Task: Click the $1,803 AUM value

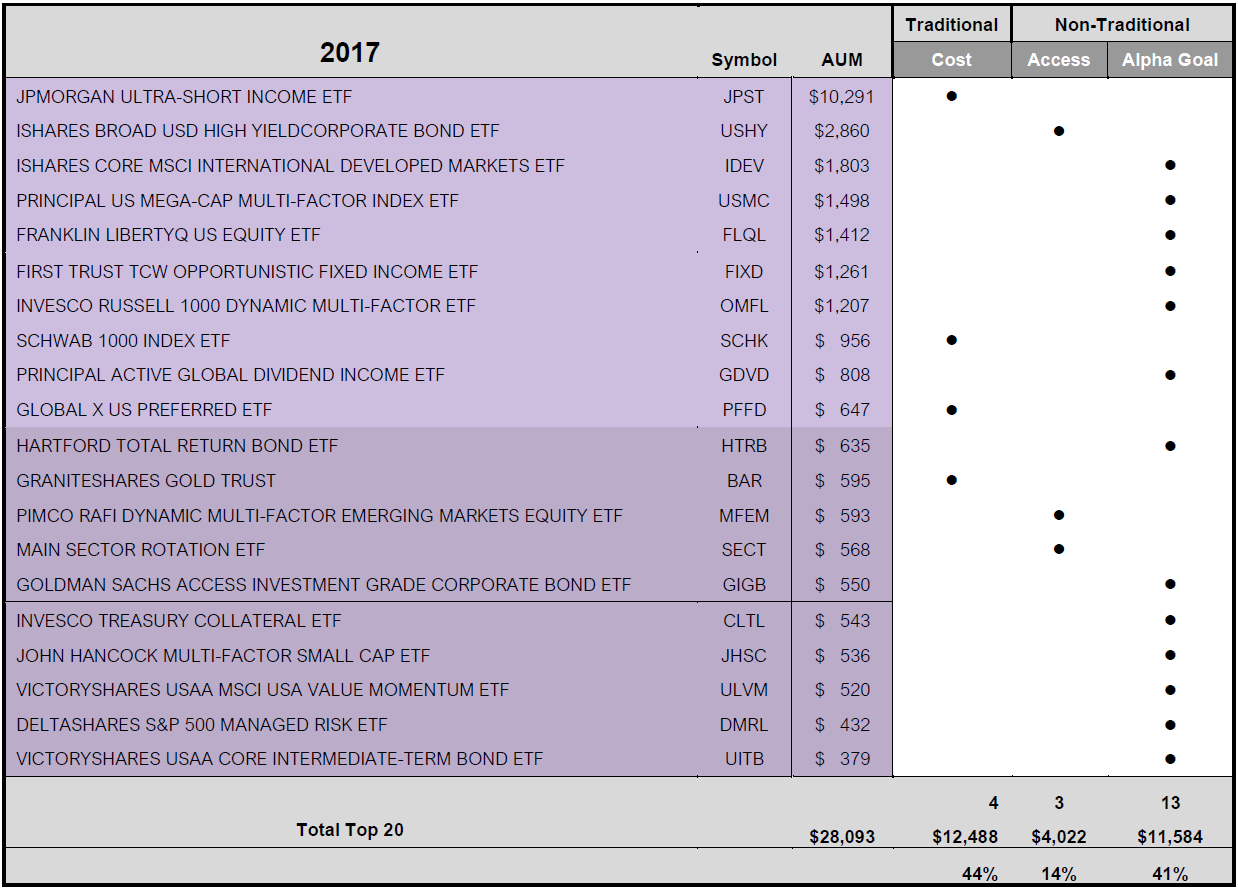Action: pos(841,166)
